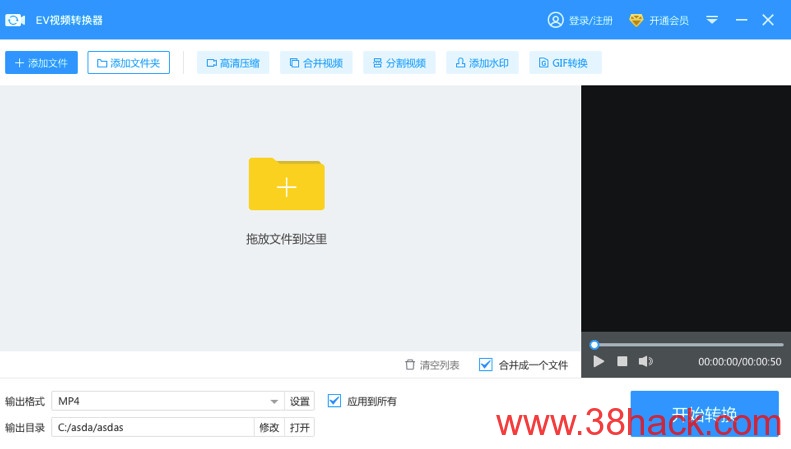This screenshot has height=449, width=791.
Task: Click the 设置 format settings button
Action: pyautogui.click(x=300, y=401)
